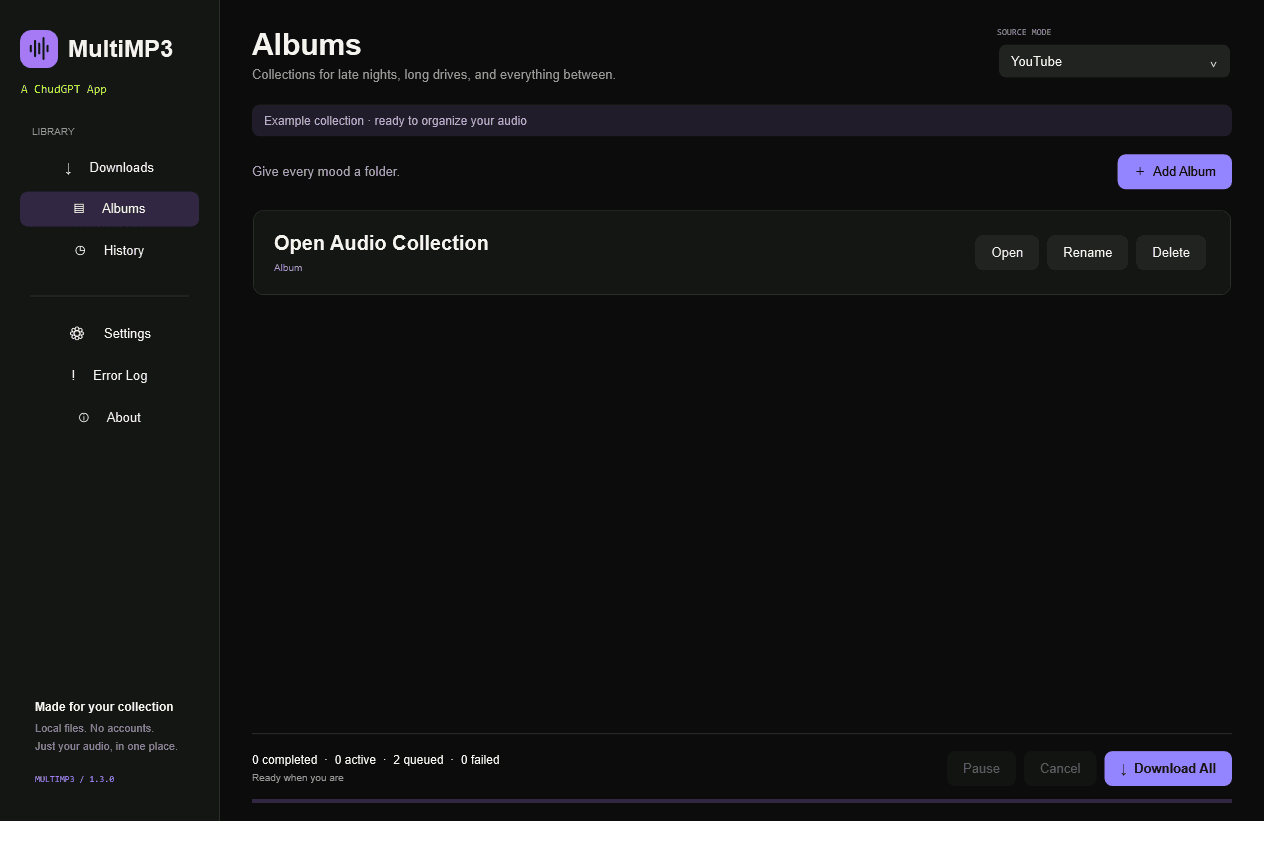Start Download All

[x=1168, y=769]
